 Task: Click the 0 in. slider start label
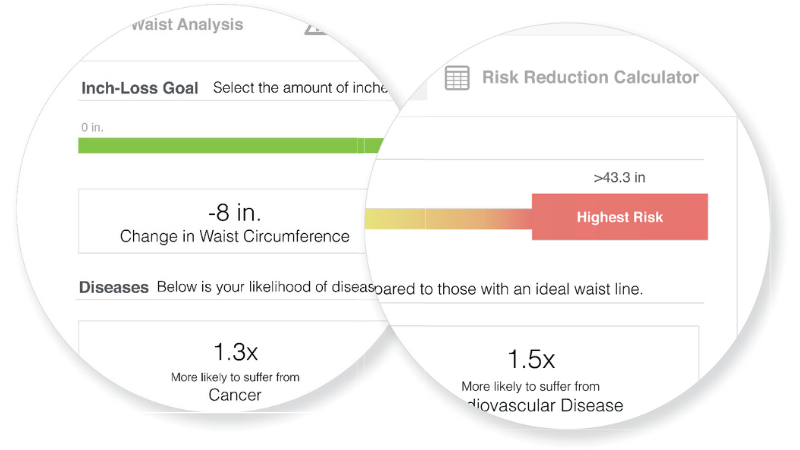click(92, 128)
